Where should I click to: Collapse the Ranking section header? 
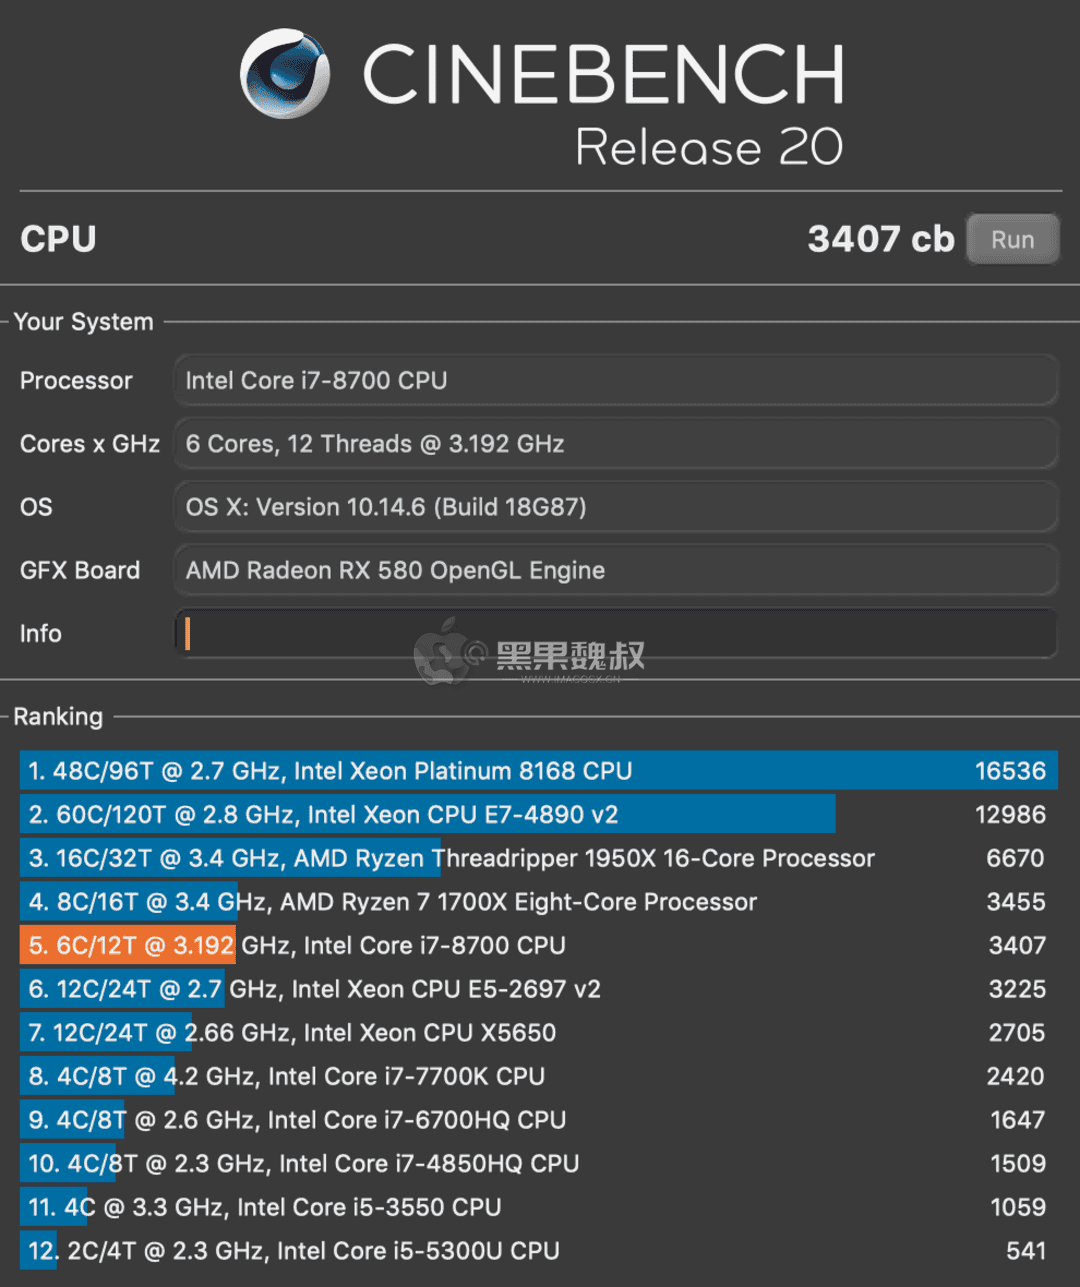[x=58, y=717]
